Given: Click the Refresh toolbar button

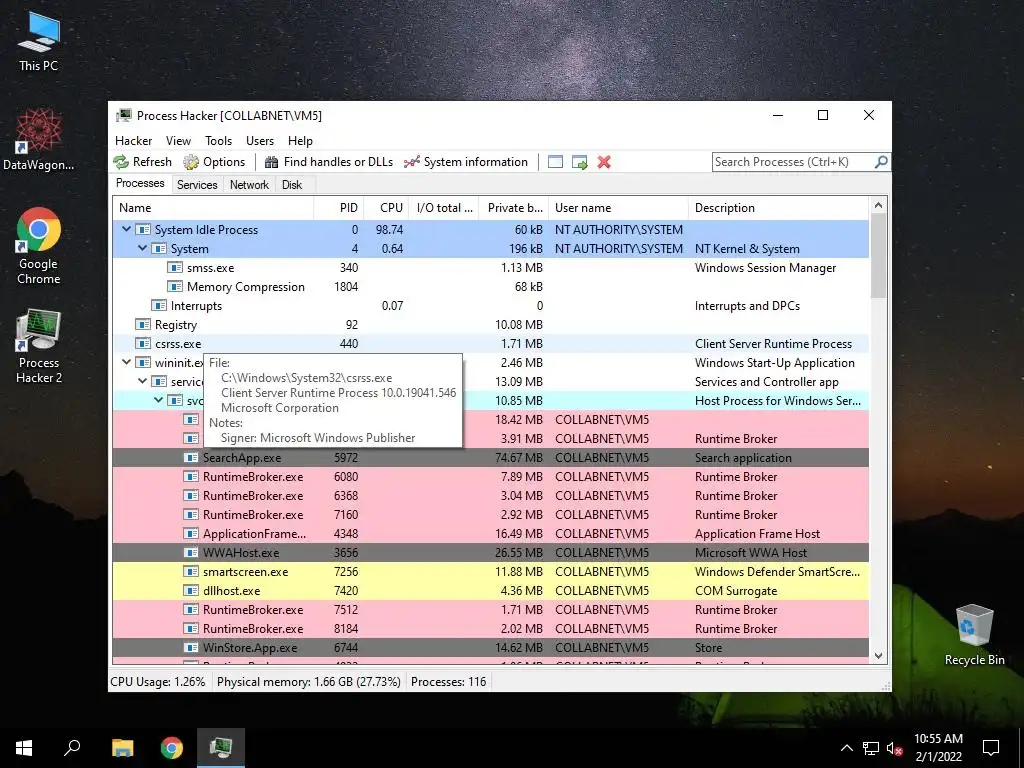Looking at the screenshot, I should (x=142, y=162).
